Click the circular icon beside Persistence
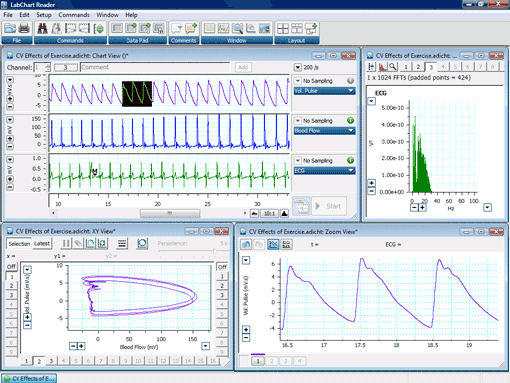The image size is (510, 383). (x=142, y=244)
